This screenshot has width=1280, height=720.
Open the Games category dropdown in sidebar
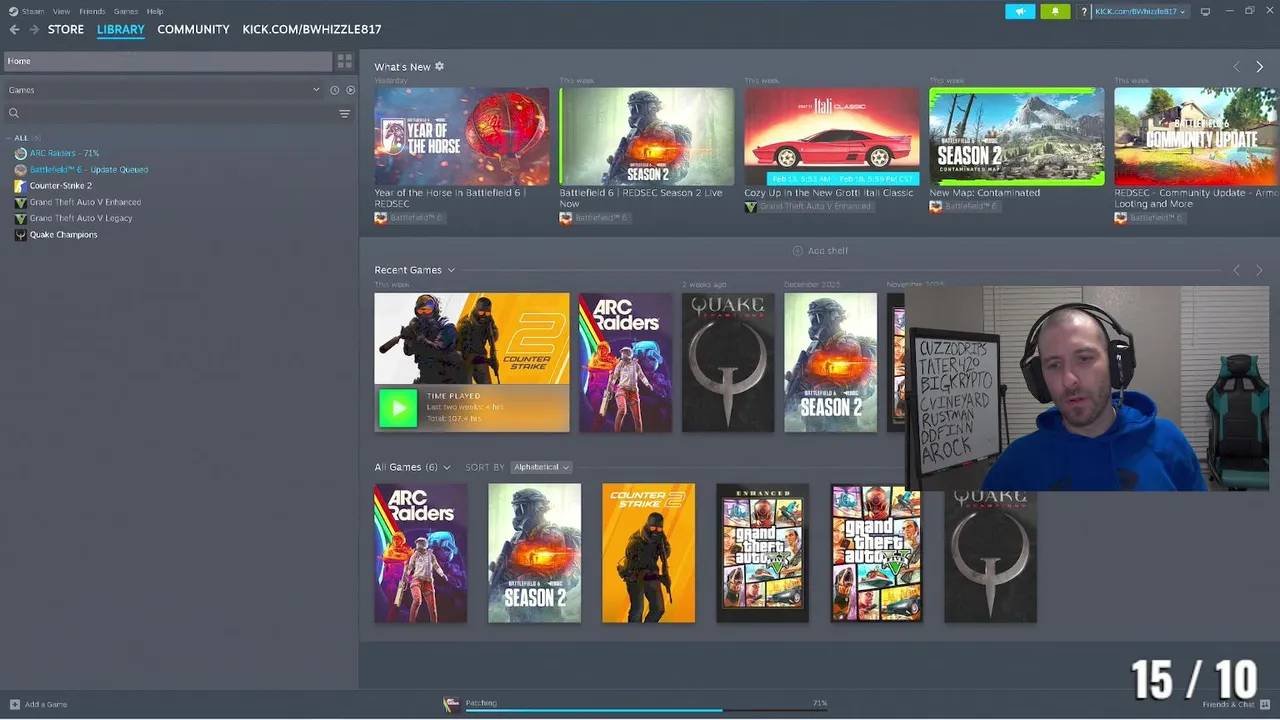click(x=316, y=90)
